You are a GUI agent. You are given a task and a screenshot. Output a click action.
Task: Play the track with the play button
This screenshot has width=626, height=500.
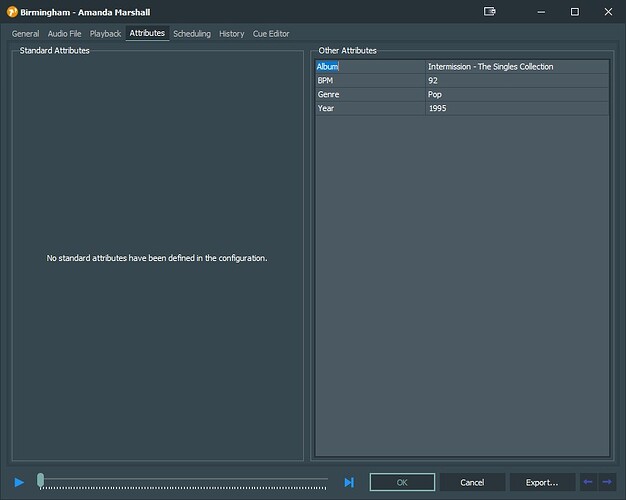coord(19,482)
